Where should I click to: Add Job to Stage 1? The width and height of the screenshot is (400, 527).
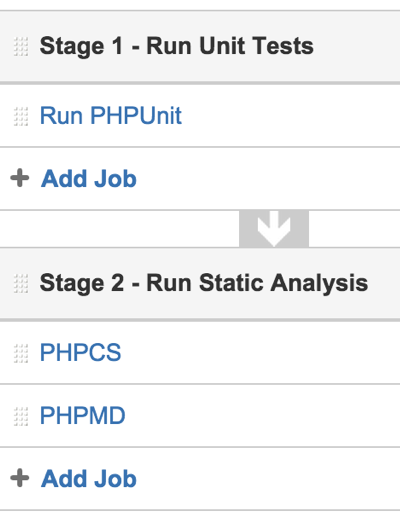(89, 178)
